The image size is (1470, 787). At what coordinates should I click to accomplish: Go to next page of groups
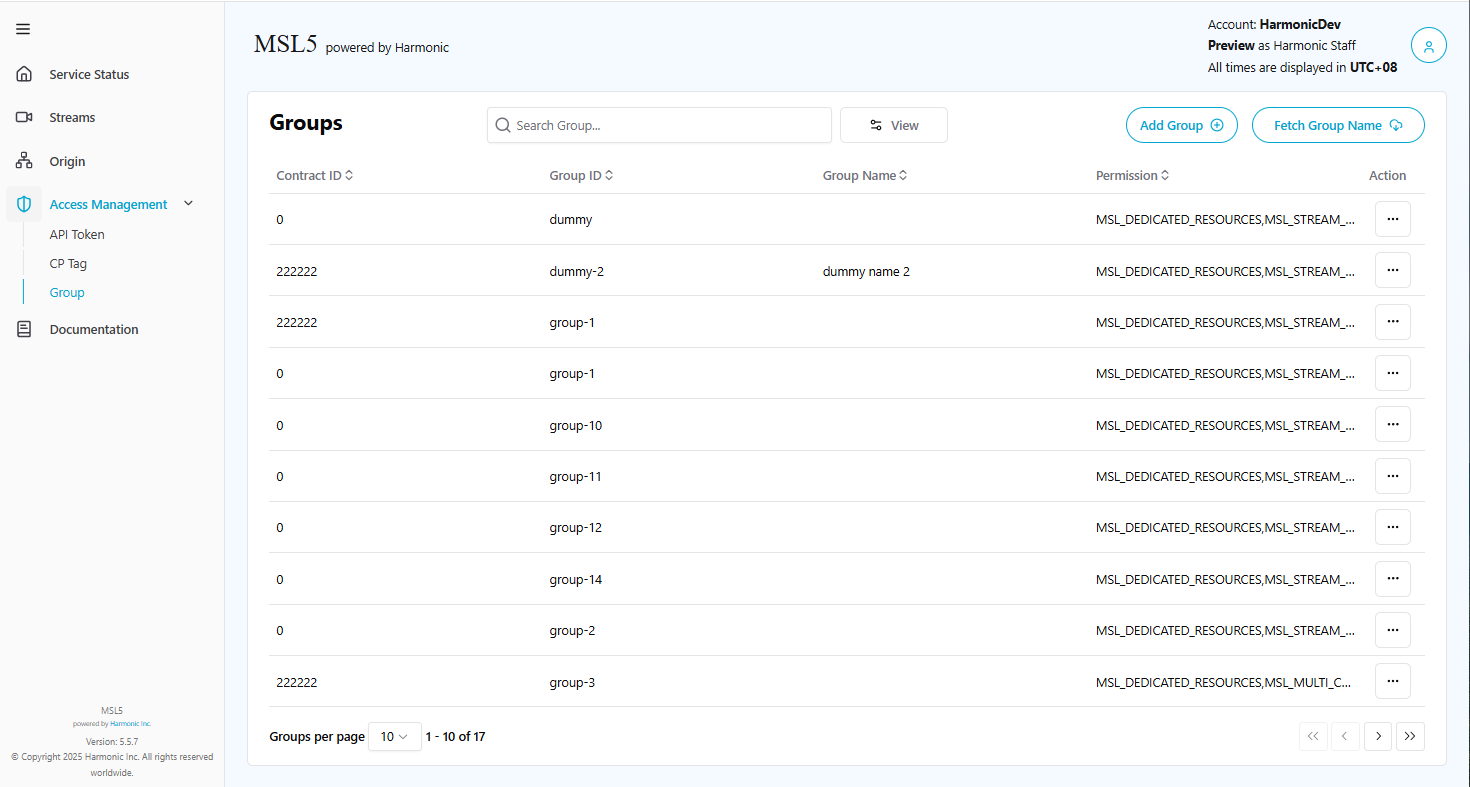coord(1377,736)
